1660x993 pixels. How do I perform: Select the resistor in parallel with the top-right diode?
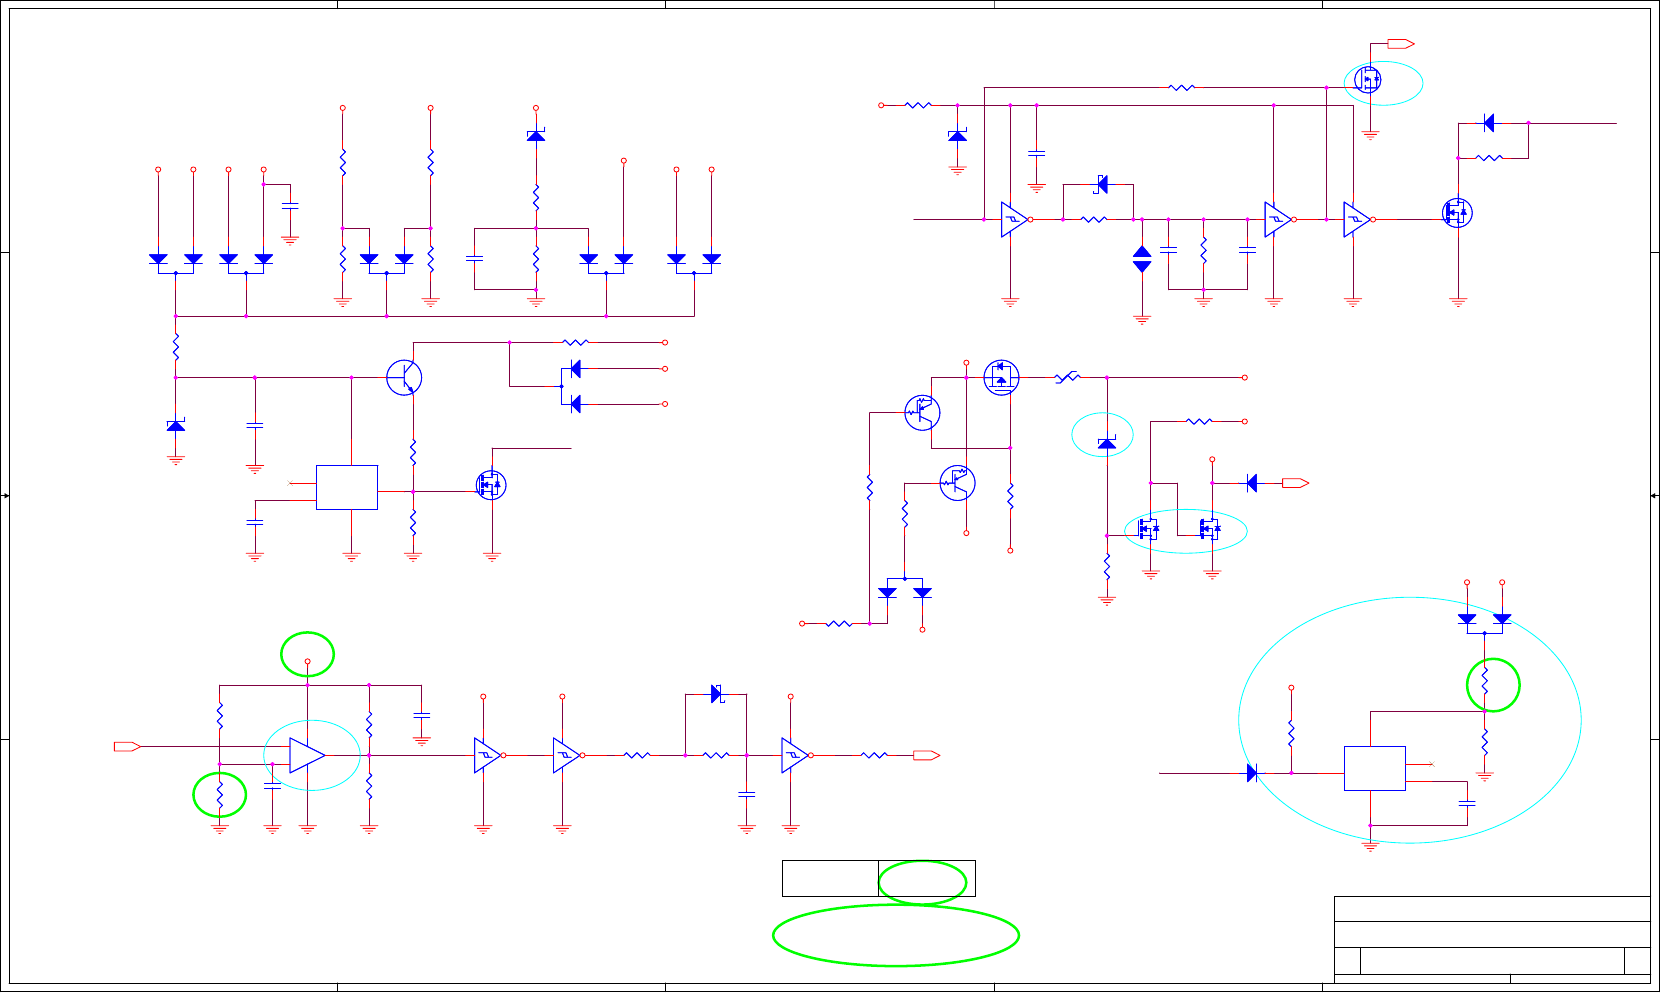(x=1489, y=157)
